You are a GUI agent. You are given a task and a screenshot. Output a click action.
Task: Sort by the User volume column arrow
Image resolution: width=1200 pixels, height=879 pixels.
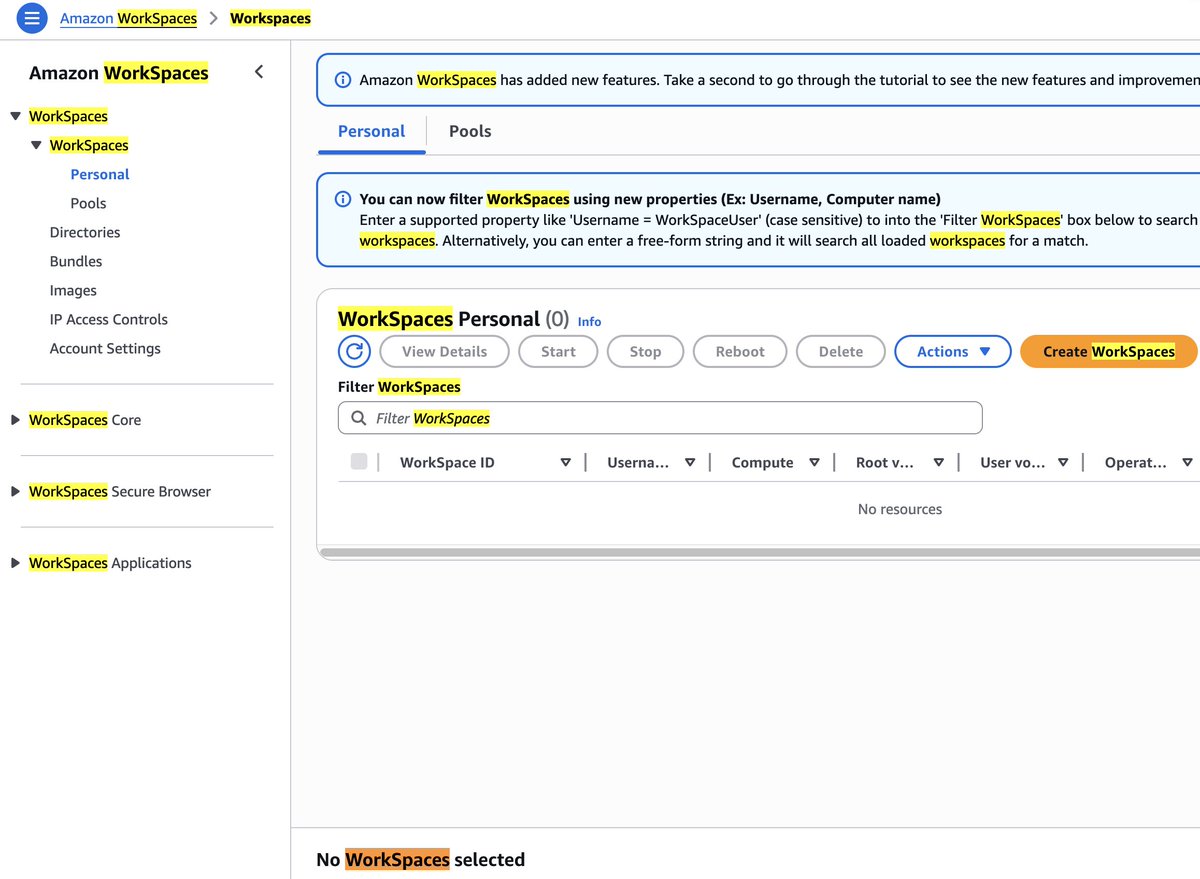coord(1063,462)
